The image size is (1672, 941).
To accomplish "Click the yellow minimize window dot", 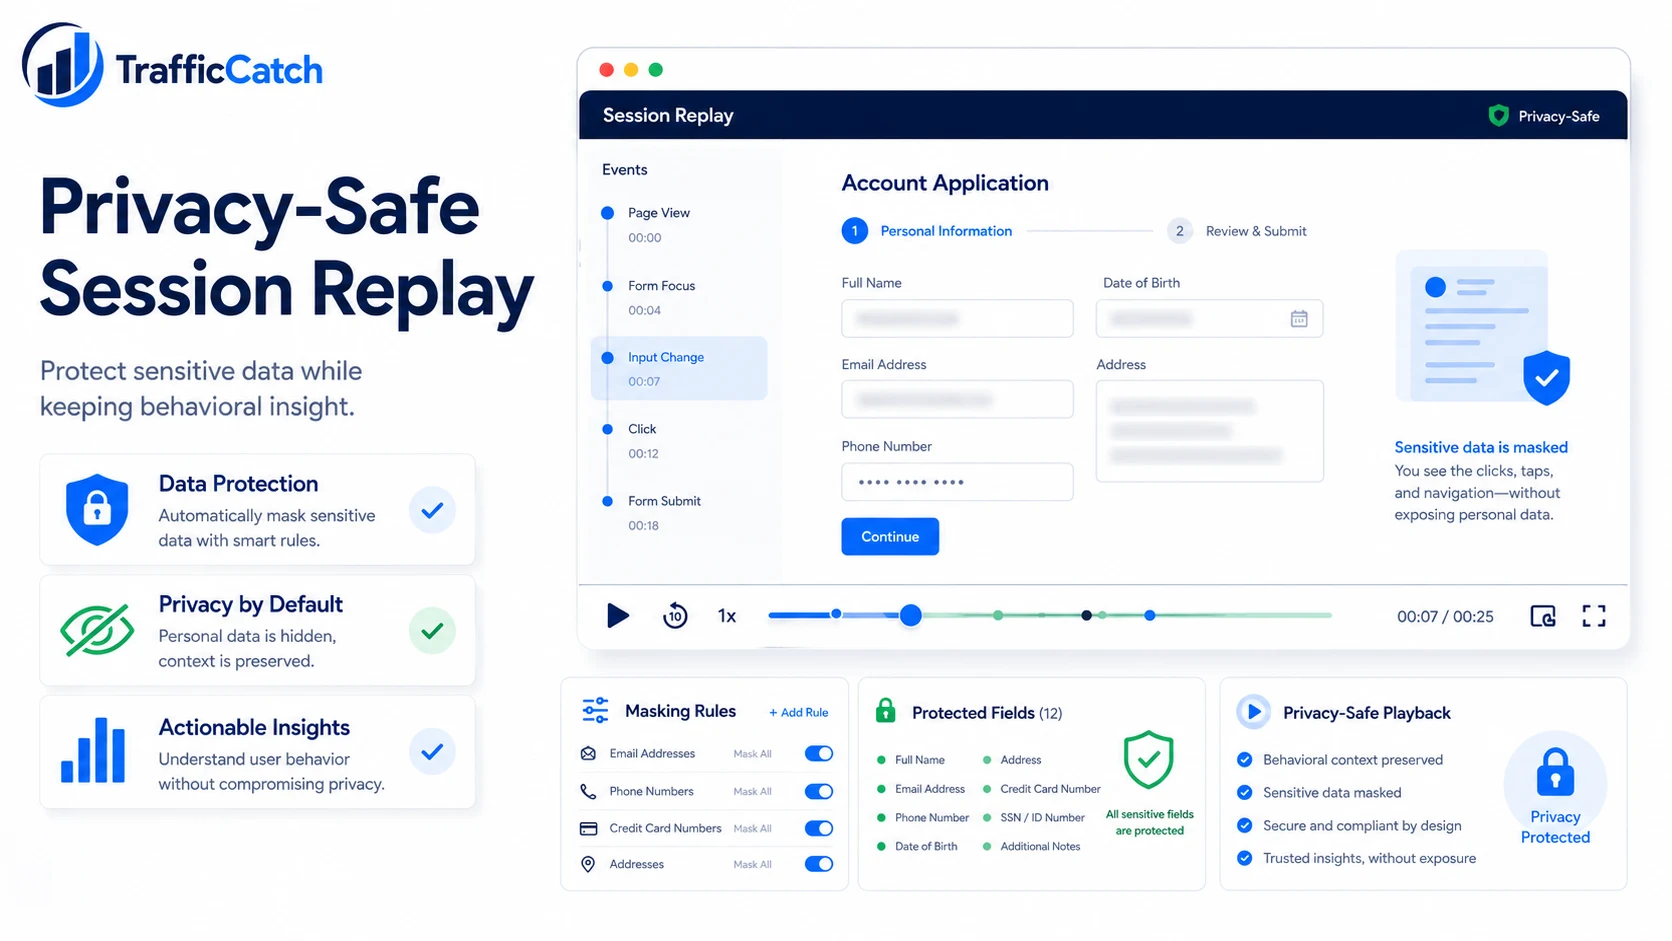I will point(631,70).
